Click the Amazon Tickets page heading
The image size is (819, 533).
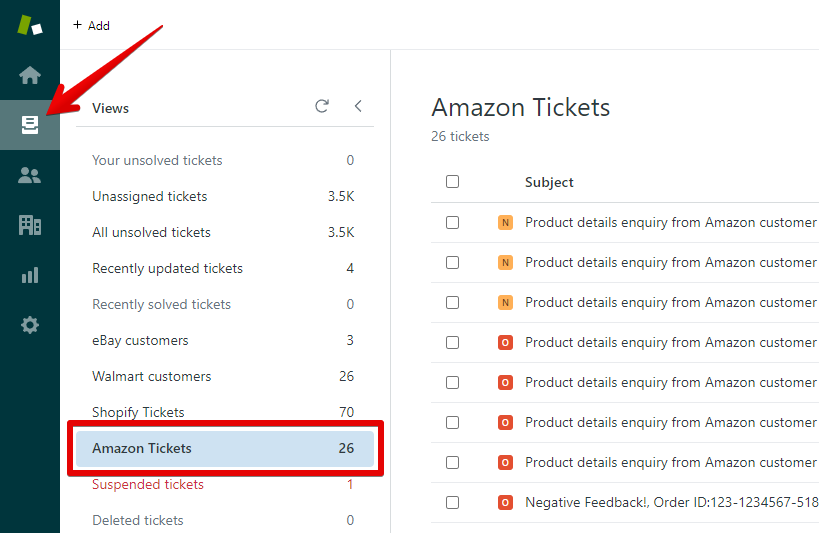(521, 107)
